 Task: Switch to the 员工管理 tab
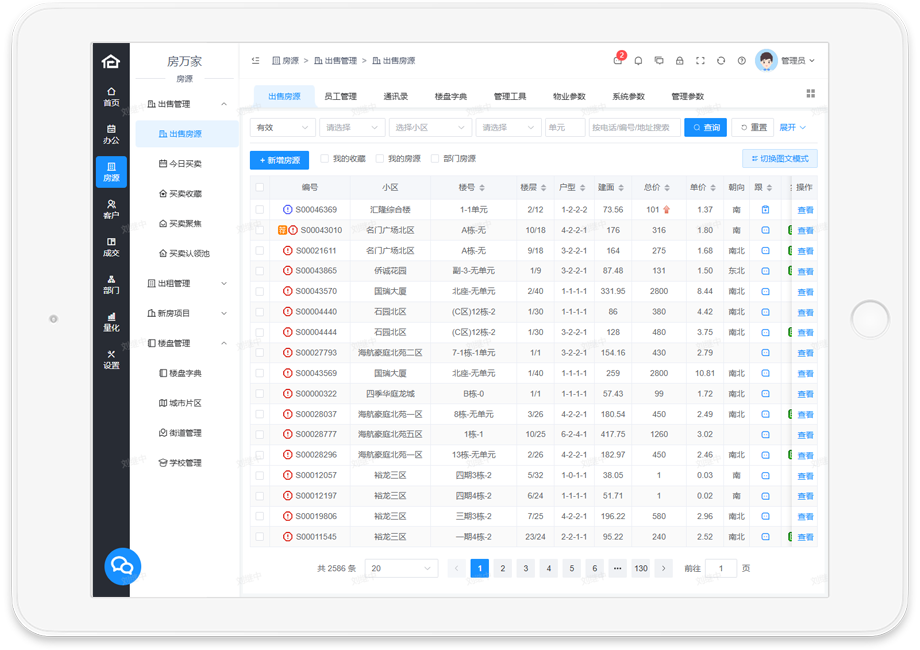pyautogui.click(x=340, y=96)
